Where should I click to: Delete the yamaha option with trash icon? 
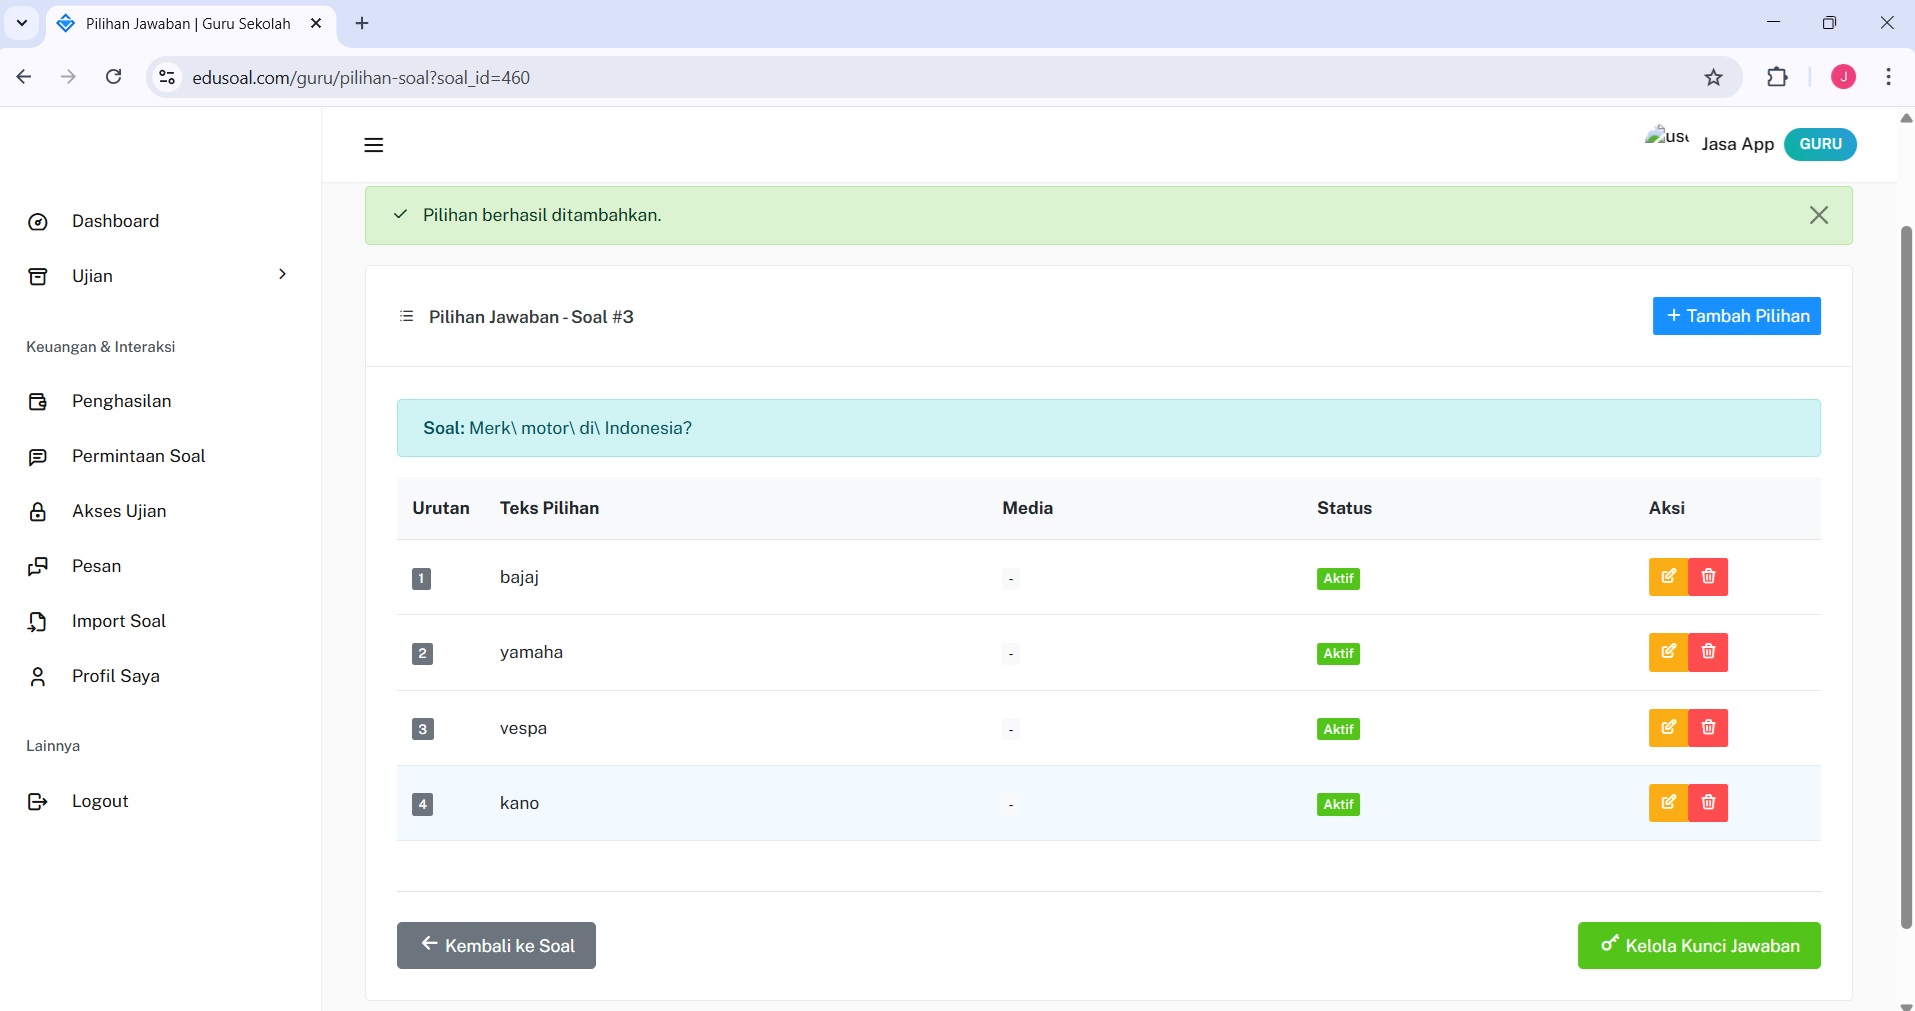pyautogui.click(x=1708, y=652)
